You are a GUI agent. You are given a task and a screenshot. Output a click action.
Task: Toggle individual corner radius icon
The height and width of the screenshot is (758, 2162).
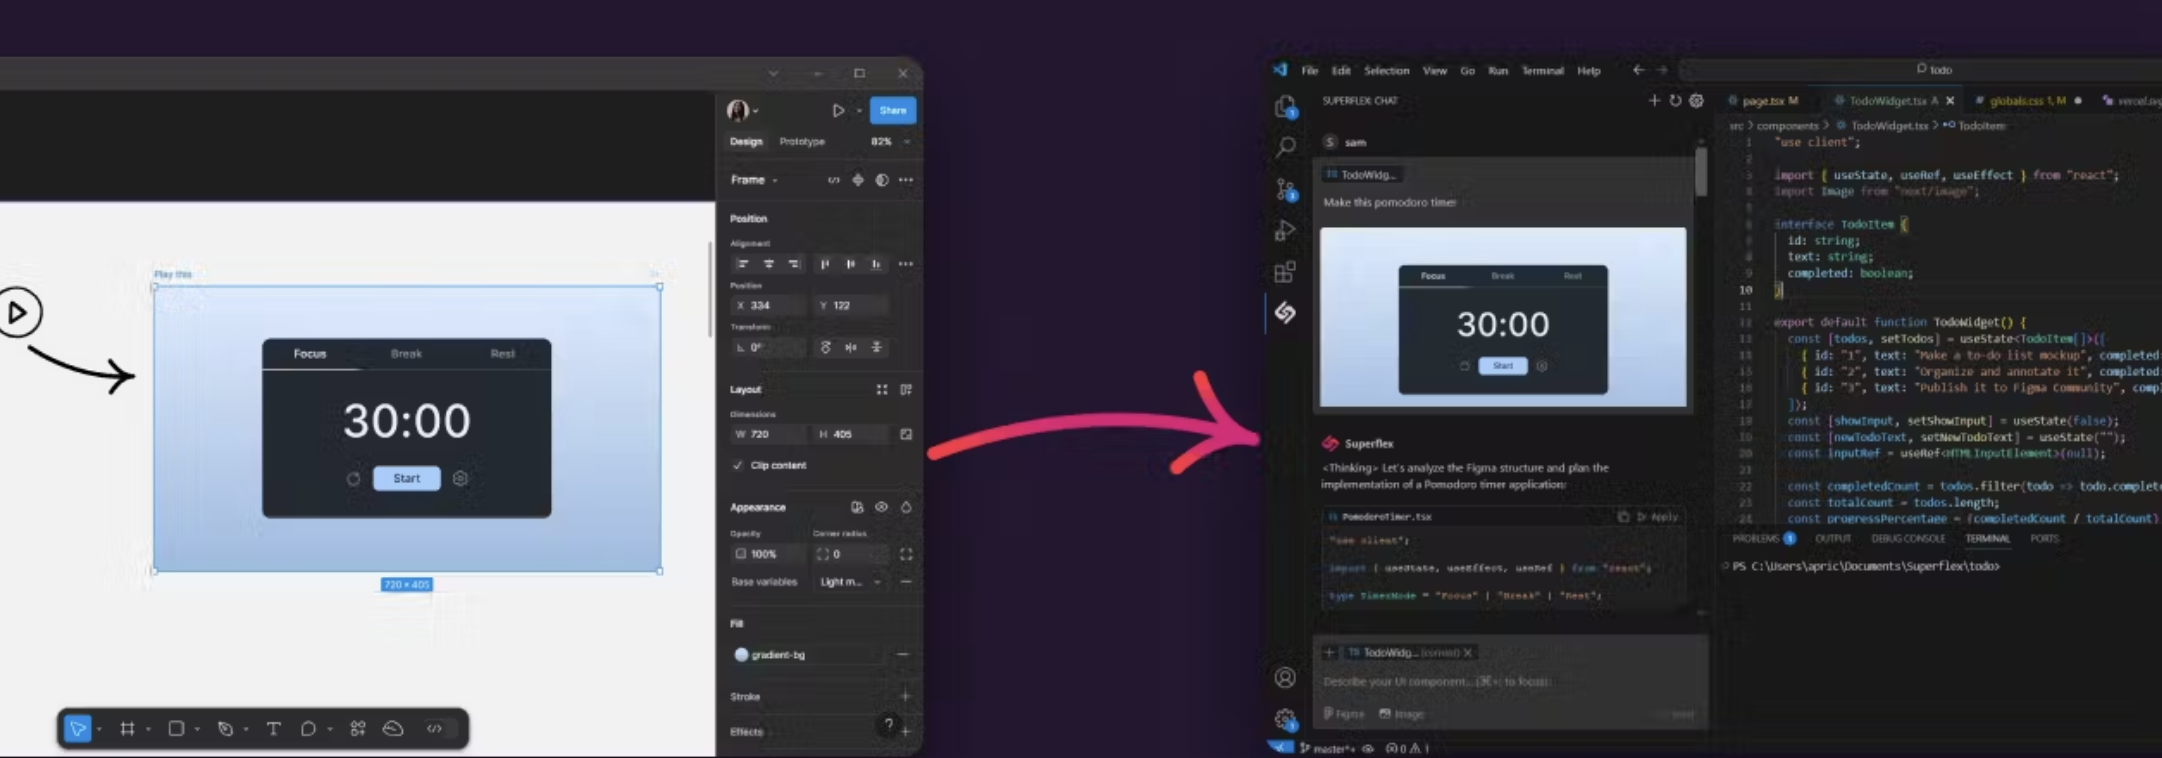(906, 554)
